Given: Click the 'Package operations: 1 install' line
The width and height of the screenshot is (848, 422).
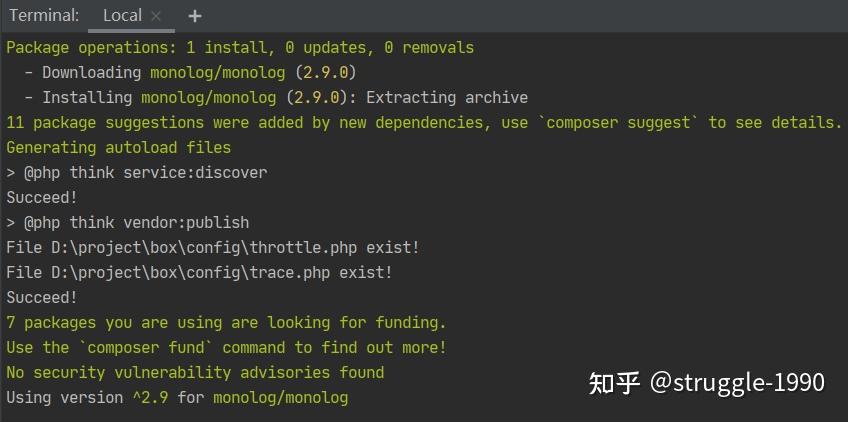Looking at the screenshot, I should point(240,48).
